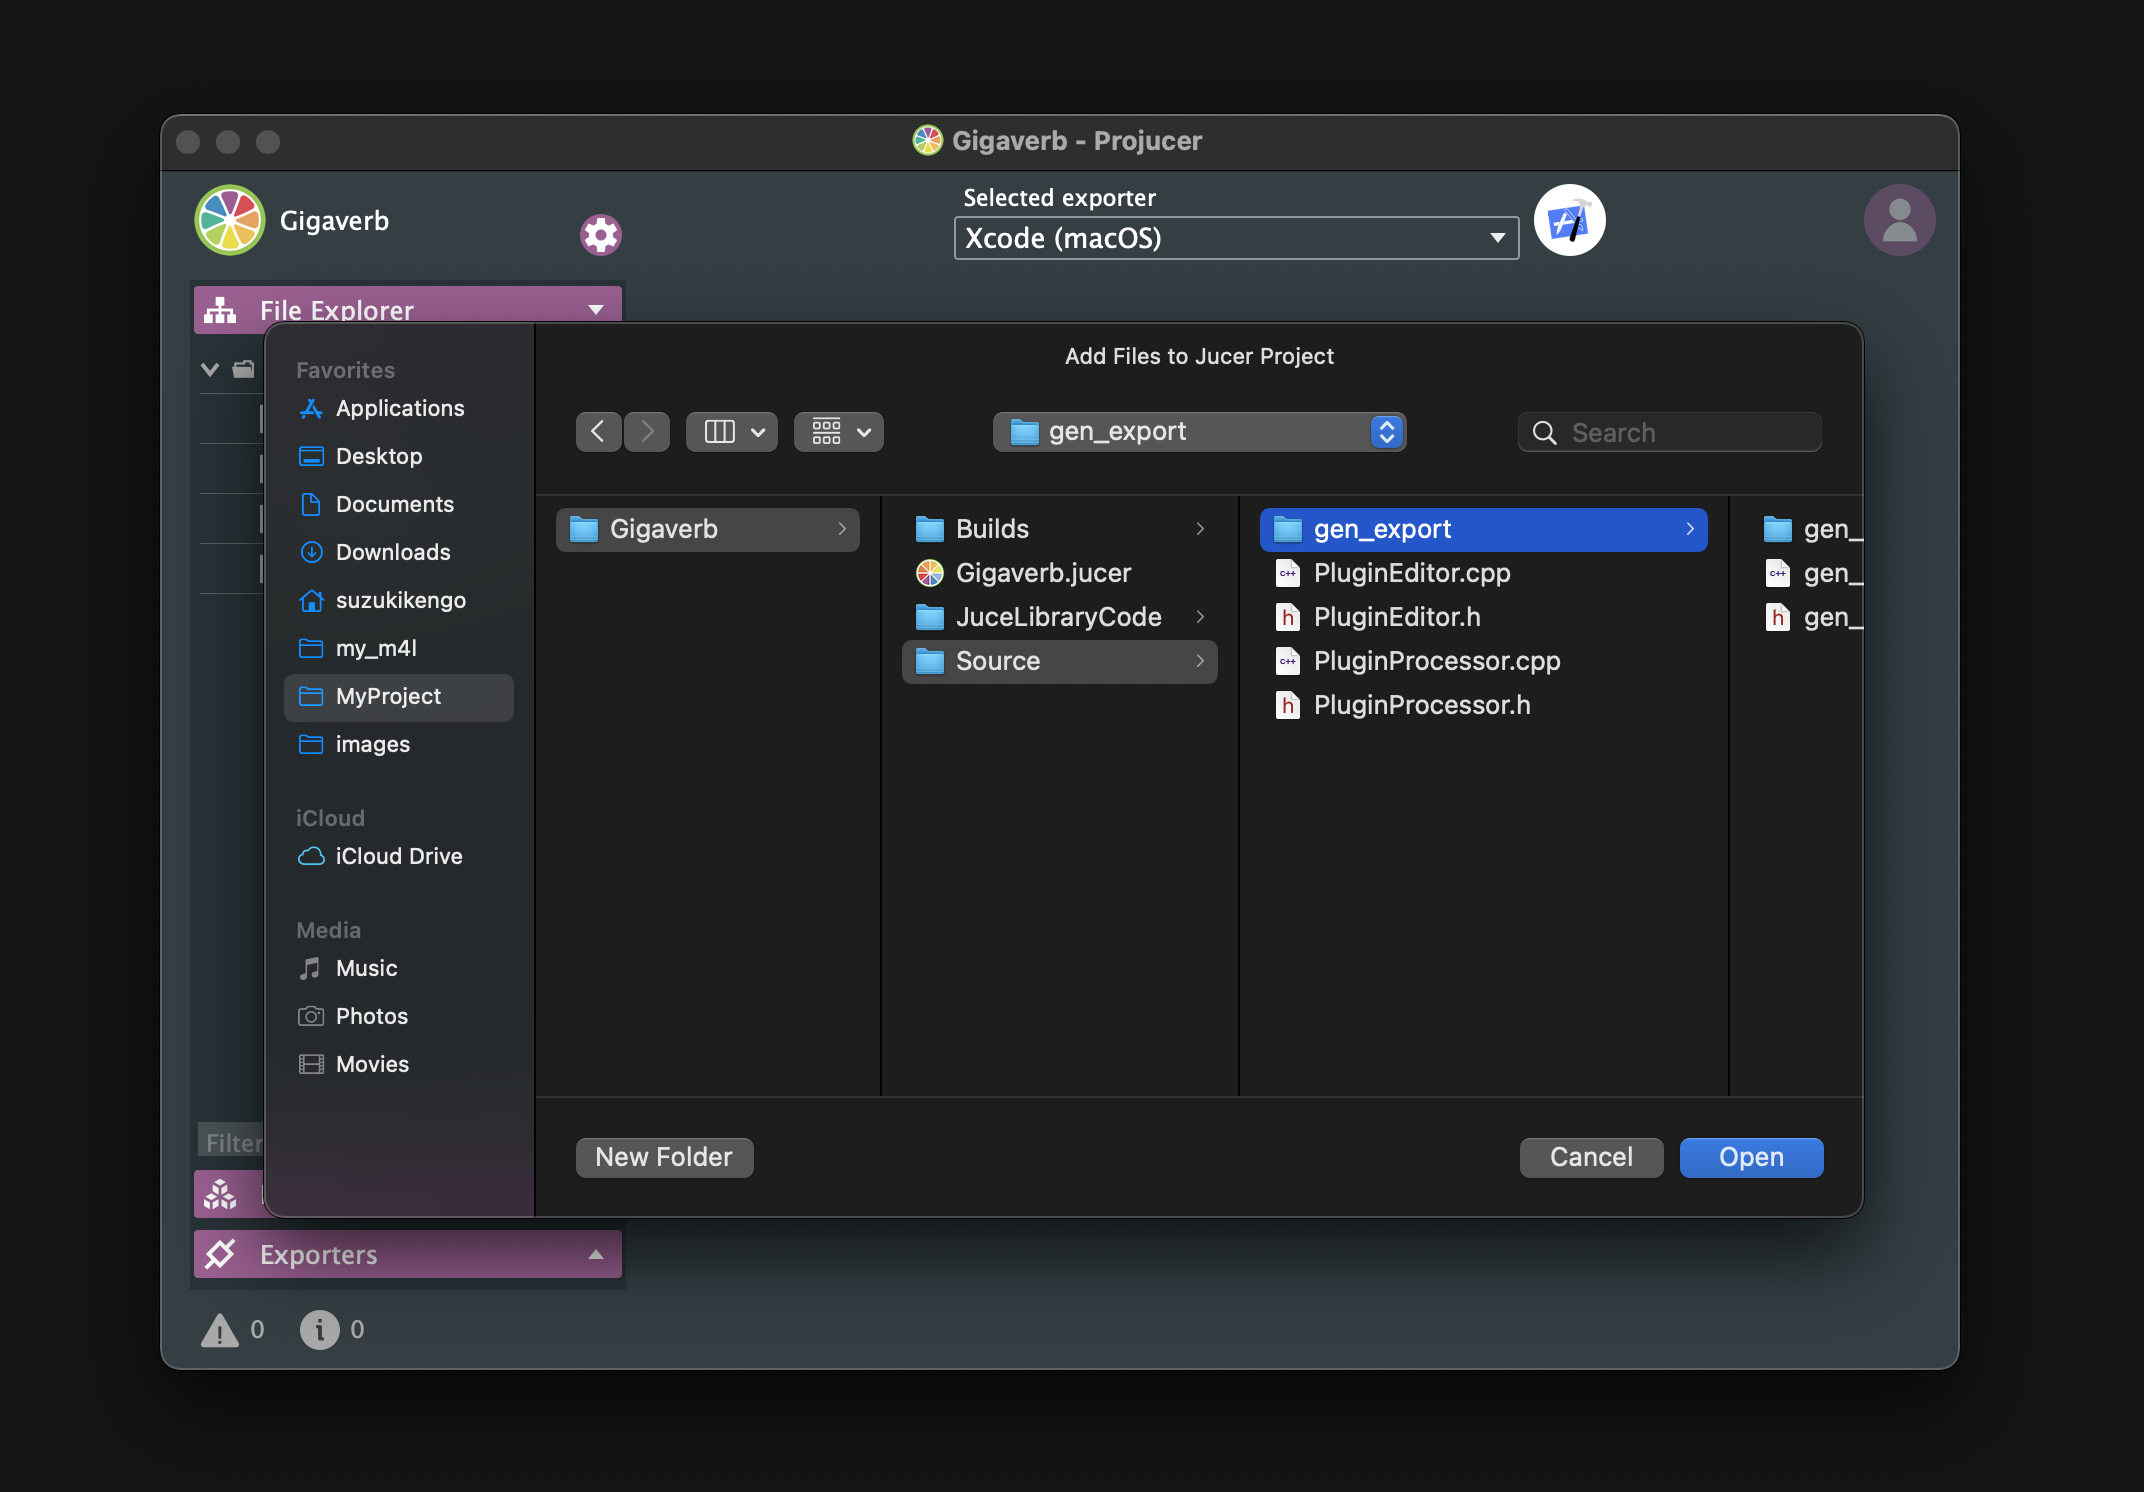Screen dimensions: 2144x1492
Task: Select the PluginProcessor.cpp file
Action: coord(1437,660)
